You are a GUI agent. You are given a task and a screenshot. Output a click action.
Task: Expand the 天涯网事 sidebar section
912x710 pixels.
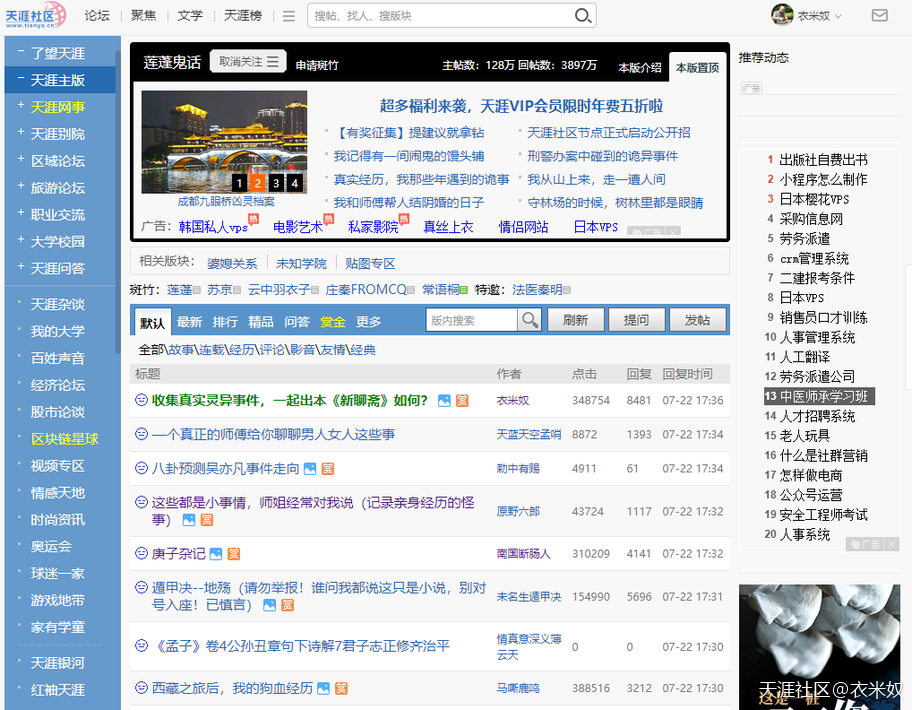click(21, 105)
